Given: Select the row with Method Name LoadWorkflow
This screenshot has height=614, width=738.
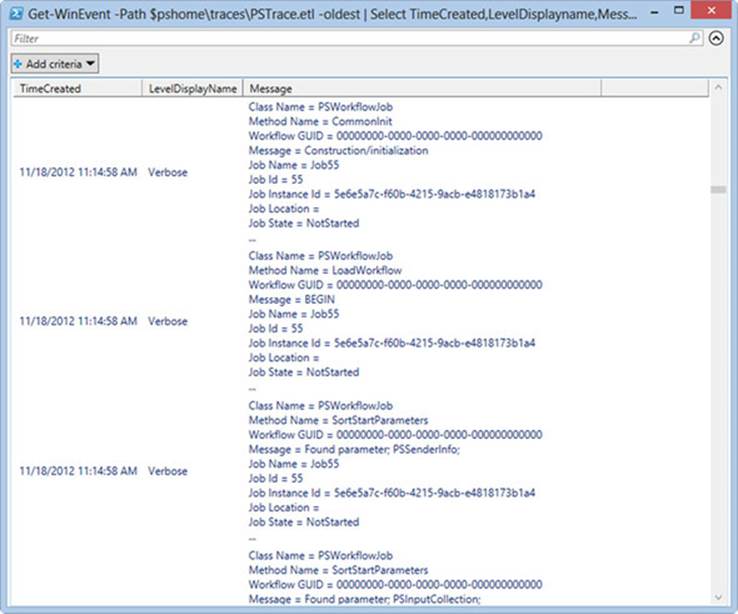Looking at the screenshot, I should (361, 321).
